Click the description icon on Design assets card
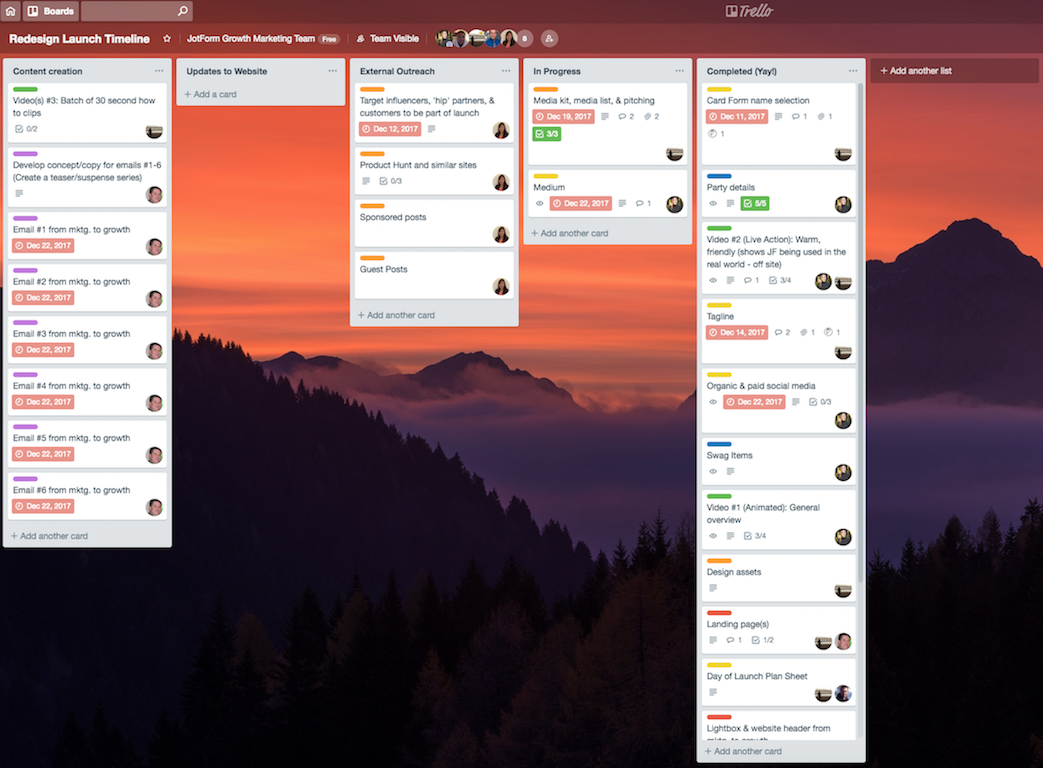 point(713,588)
